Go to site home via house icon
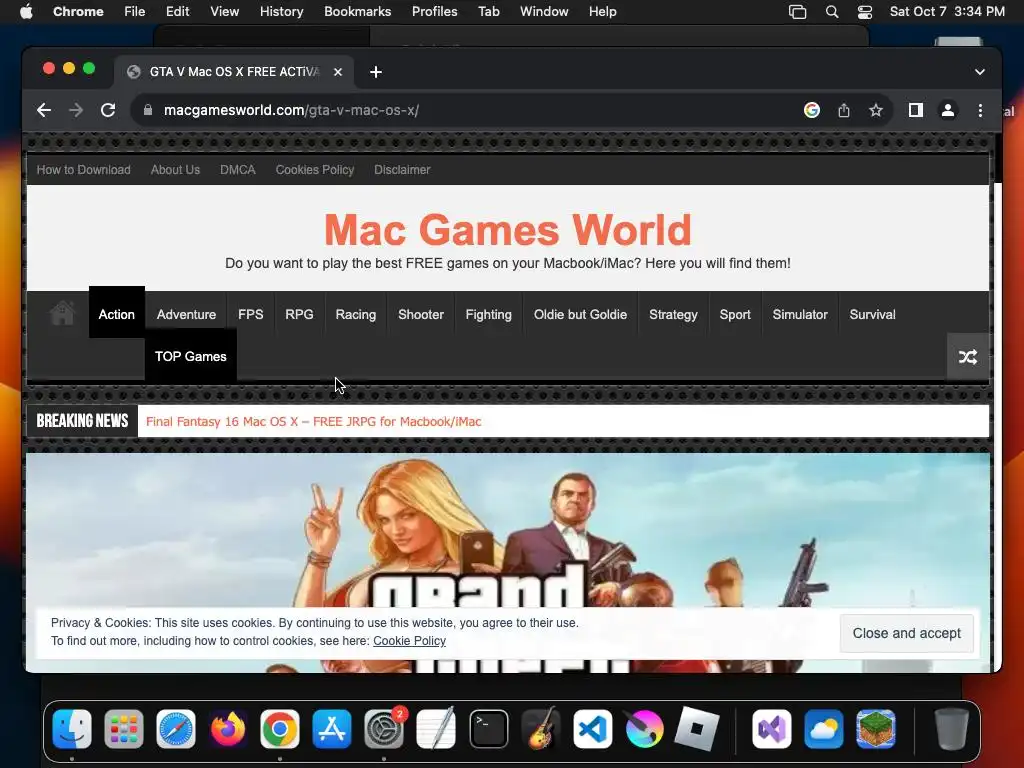Viewport: 1024px width, 768px height. 62,313
